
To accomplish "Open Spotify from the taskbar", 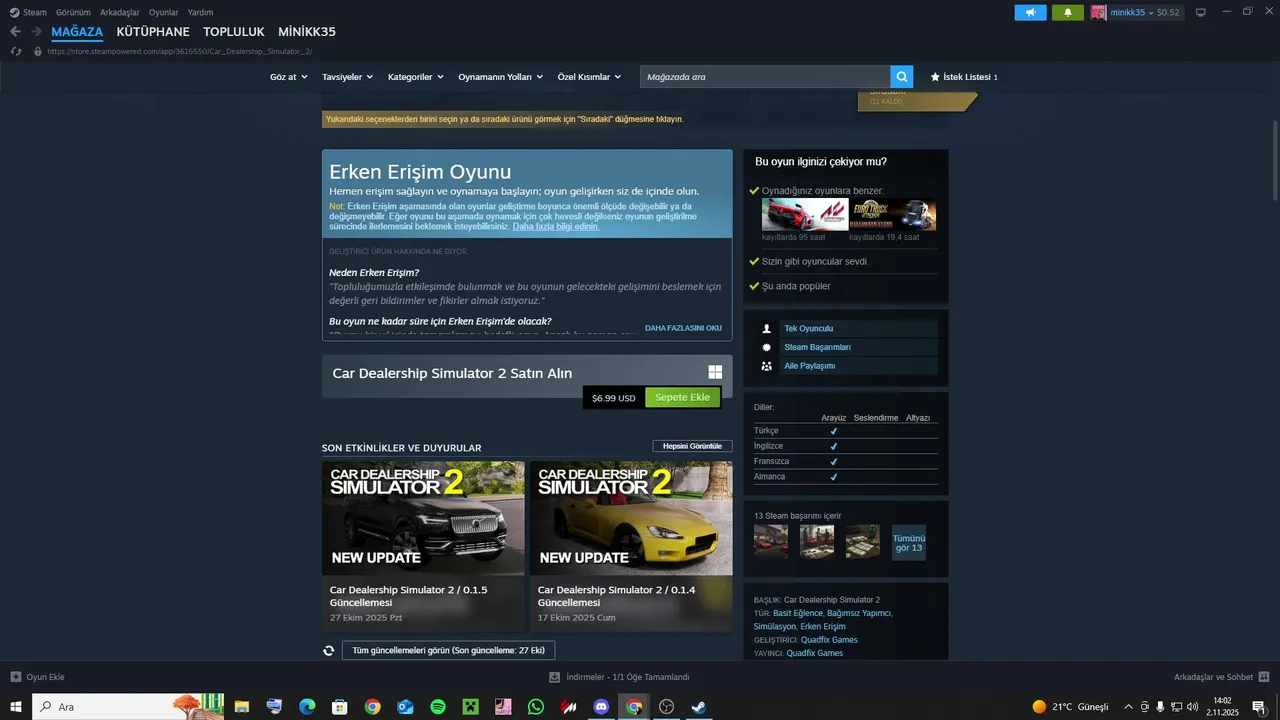I will [438, 707].
